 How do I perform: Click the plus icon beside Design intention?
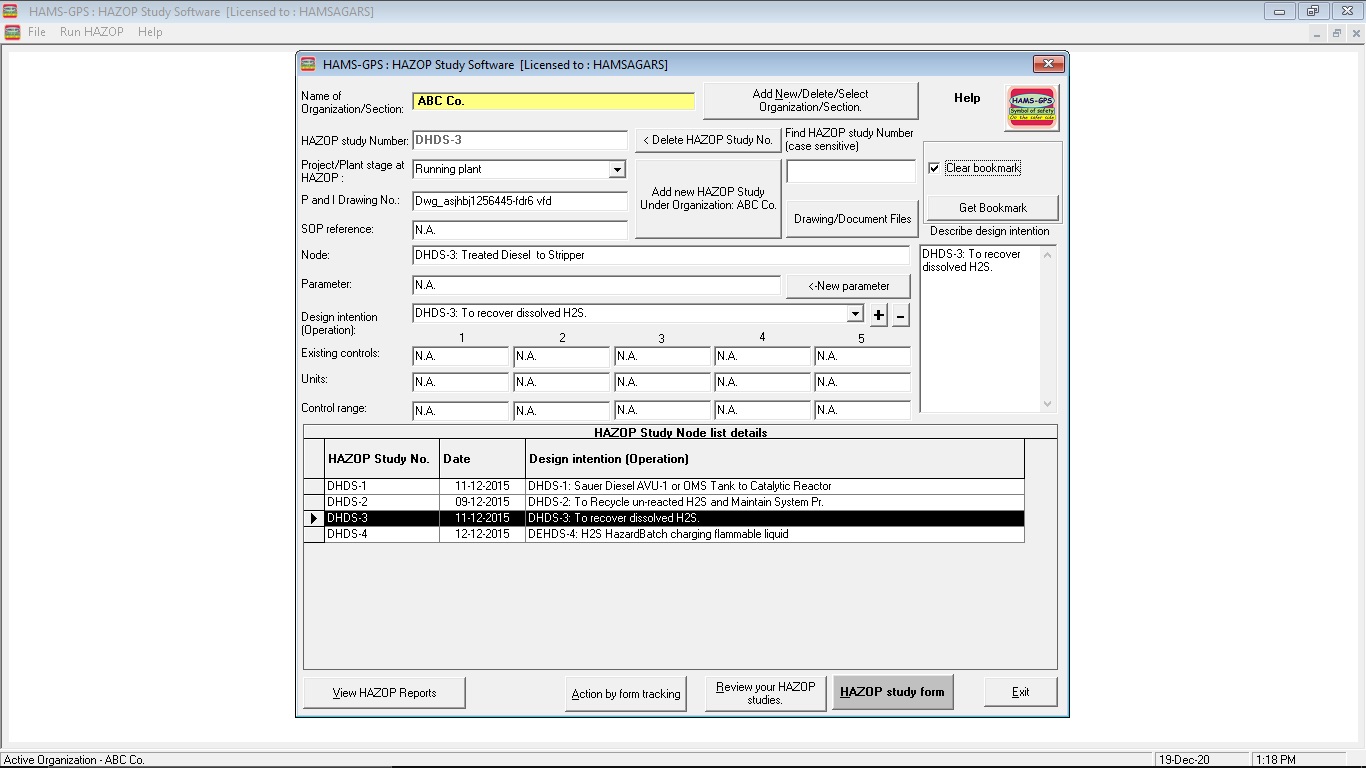coord(877,314)
